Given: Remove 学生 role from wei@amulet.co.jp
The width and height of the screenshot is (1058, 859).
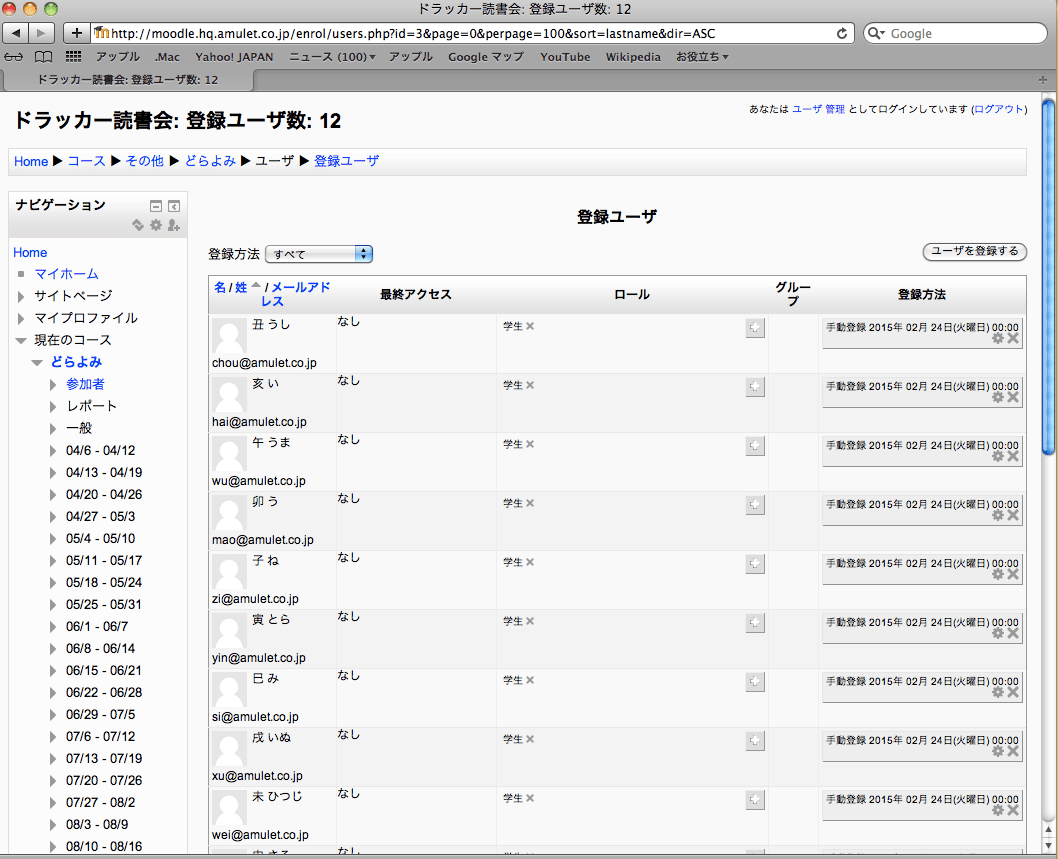Looking at the screenshot, I should [x=530, y=798].
